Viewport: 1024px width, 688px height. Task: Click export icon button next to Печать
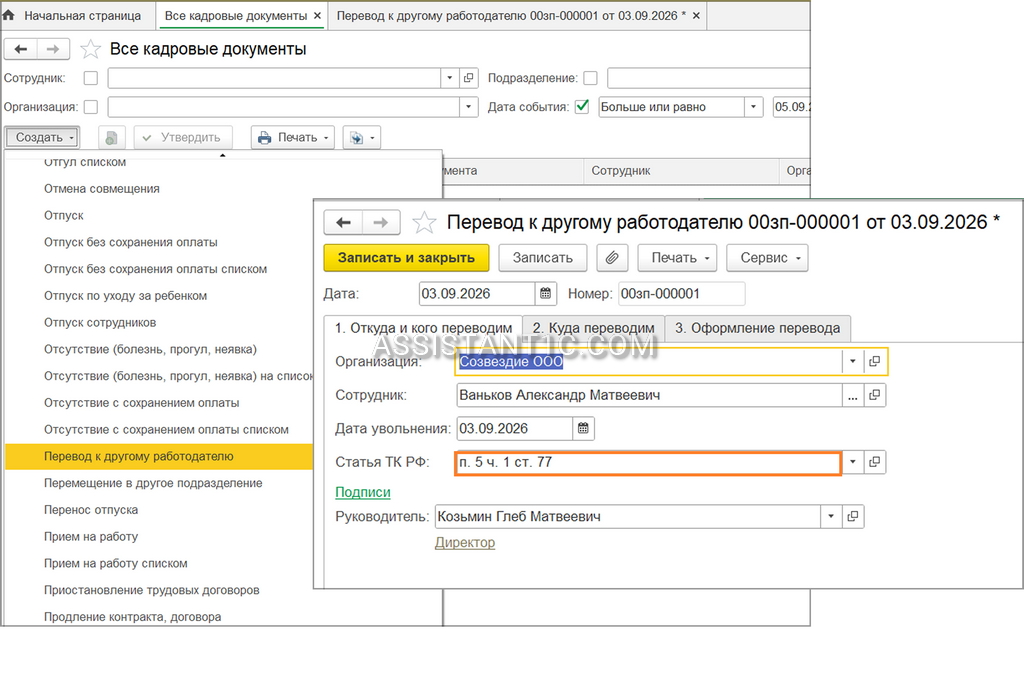tap(362, 138)
